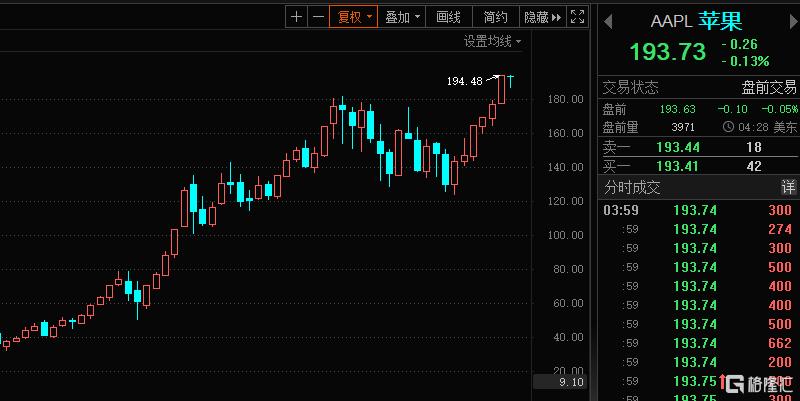
Task: Click the 9.10 value box on axis
Action: [560, 382]
